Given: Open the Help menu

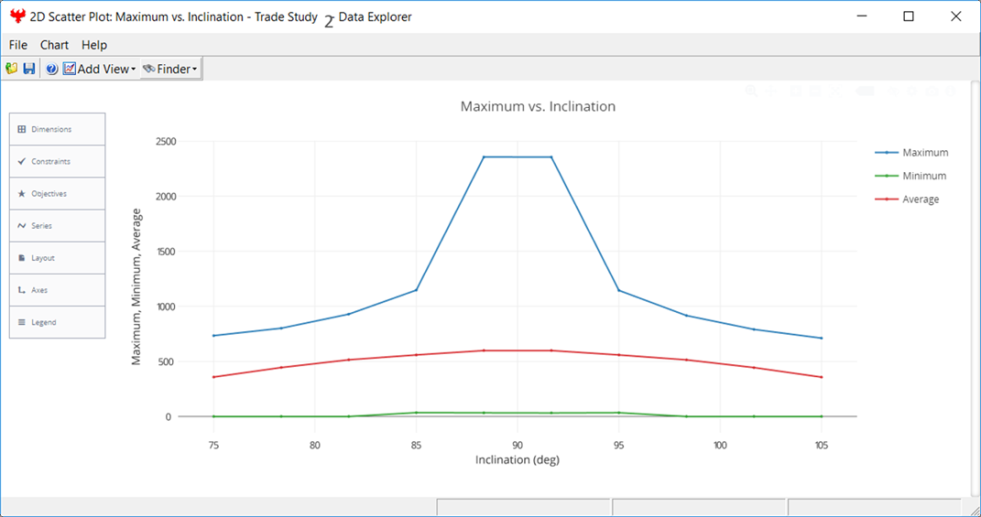Looking at the screenshot, I should 94,45.
